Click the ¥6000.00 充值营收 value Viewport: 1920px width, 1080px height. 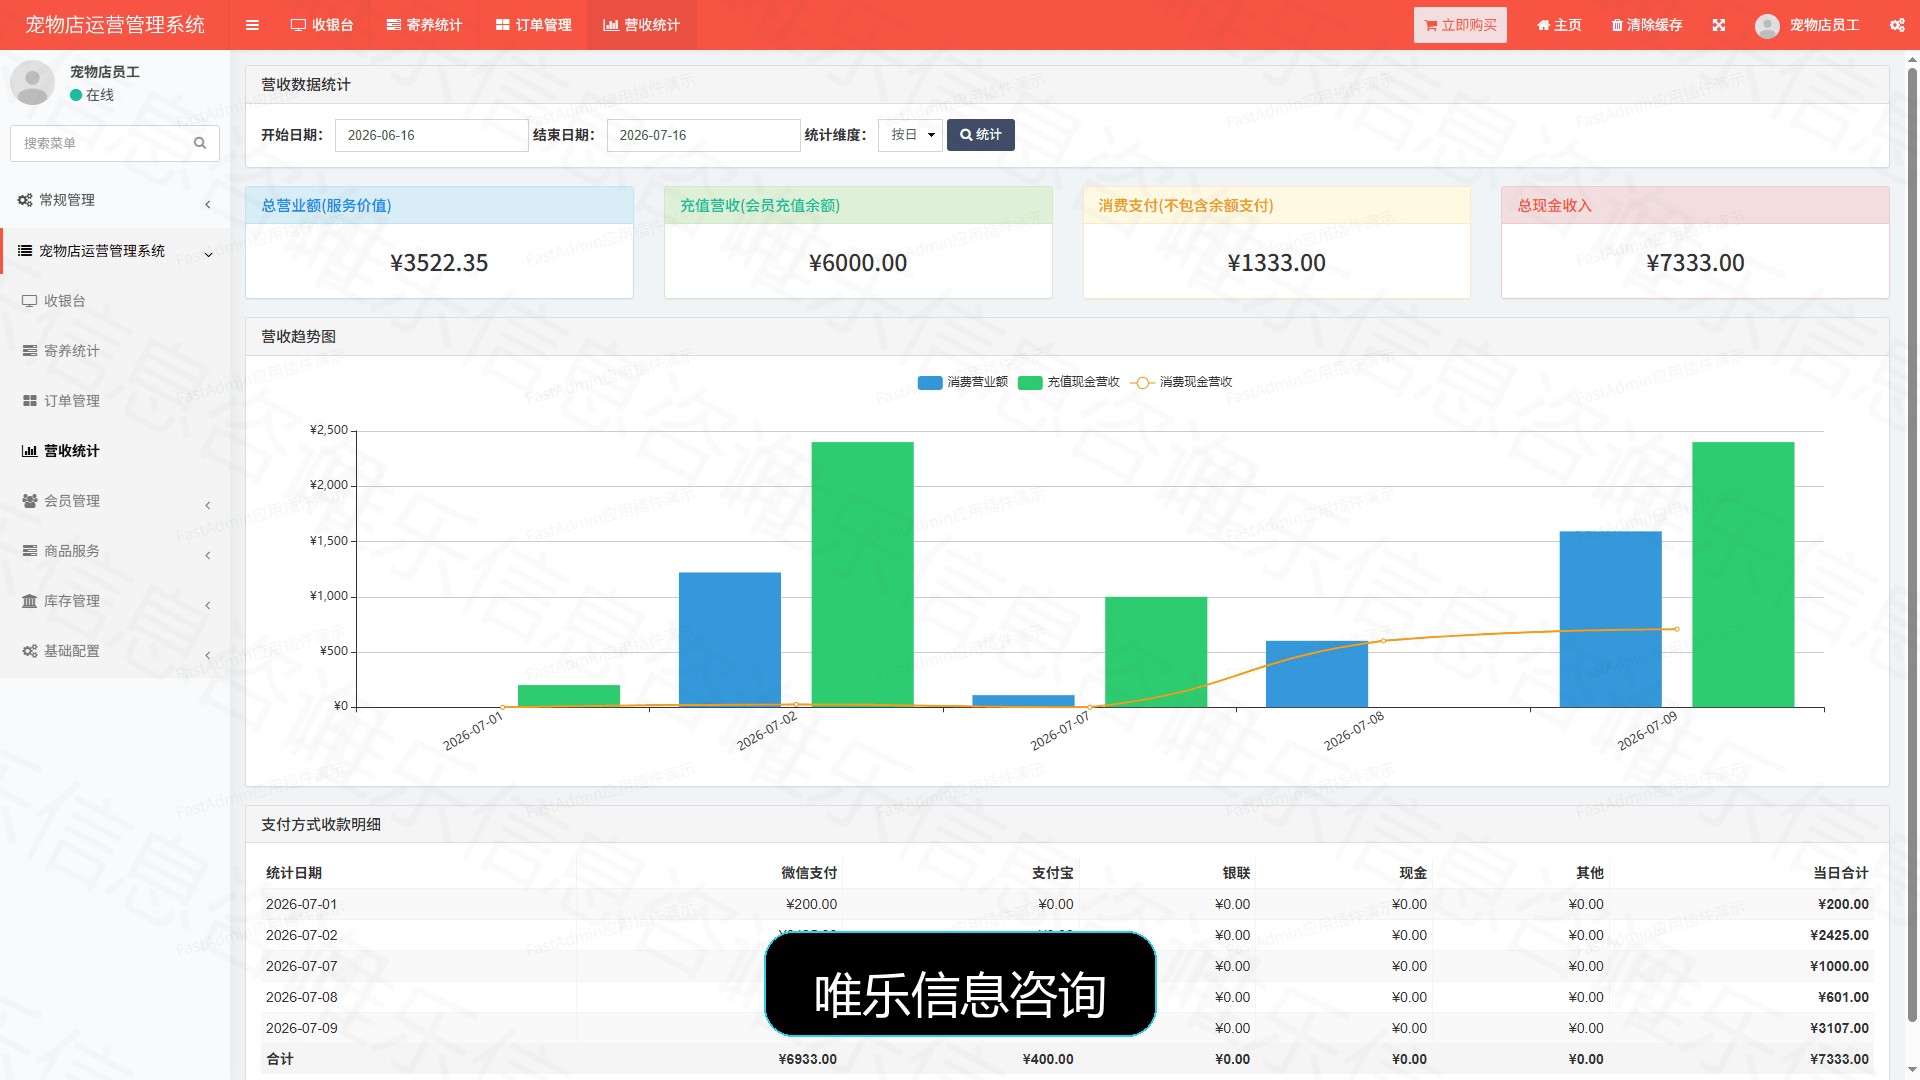[858, 262]
